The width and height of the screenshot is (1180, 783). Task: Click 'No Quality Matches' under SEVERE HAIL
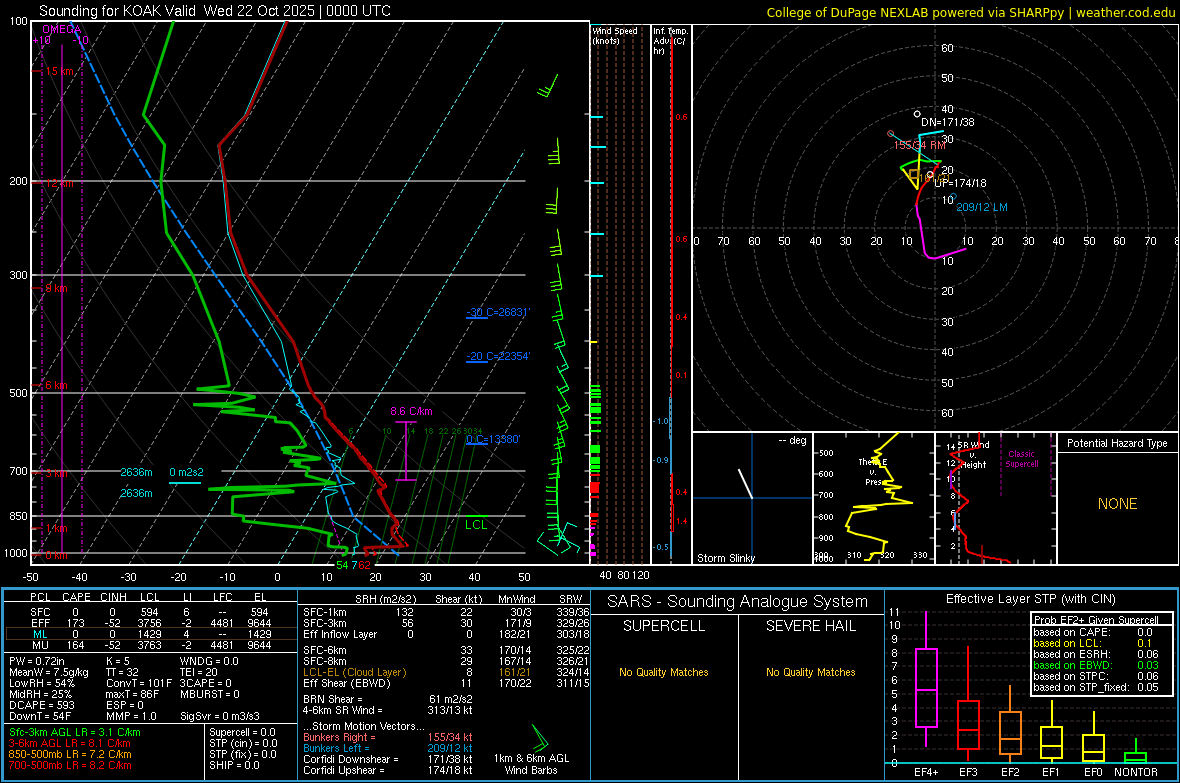(x=810, y=672)
